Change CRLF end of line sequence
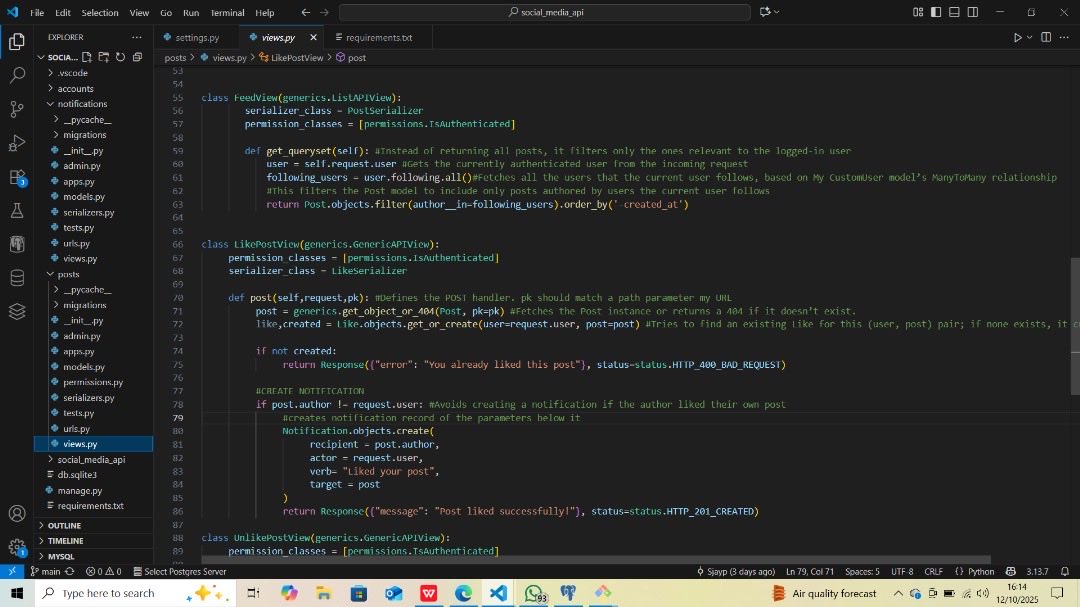 pyautogui.click(x=933, y=571)
